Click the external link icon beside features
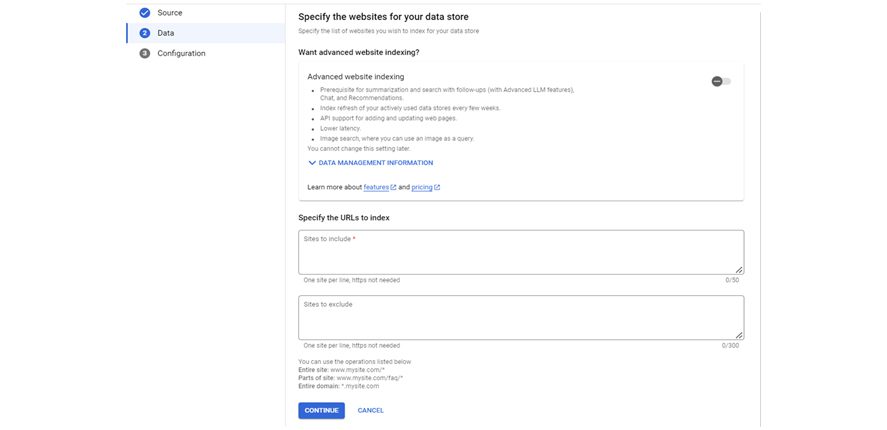The image size is (887, 430). click(x=393, y=187)
